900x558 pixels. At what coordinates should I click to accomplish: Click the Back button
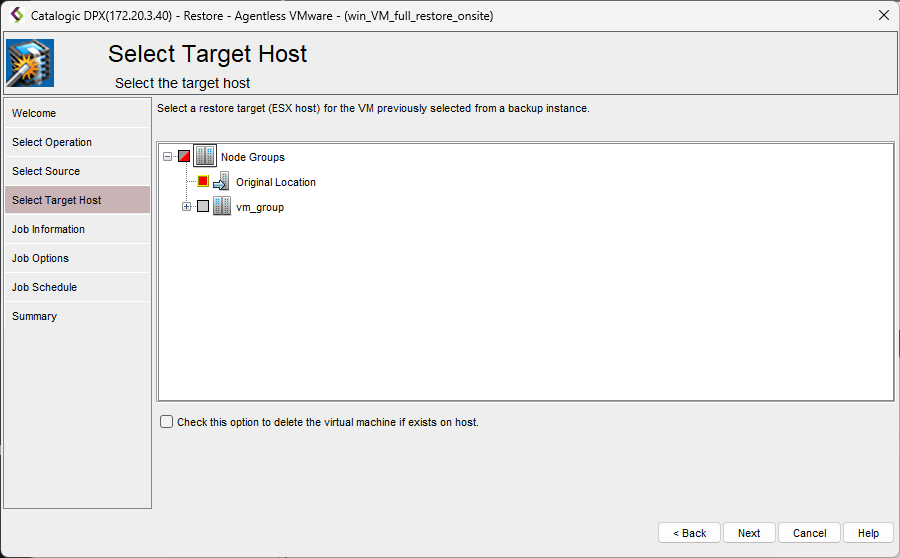point(689,533)
